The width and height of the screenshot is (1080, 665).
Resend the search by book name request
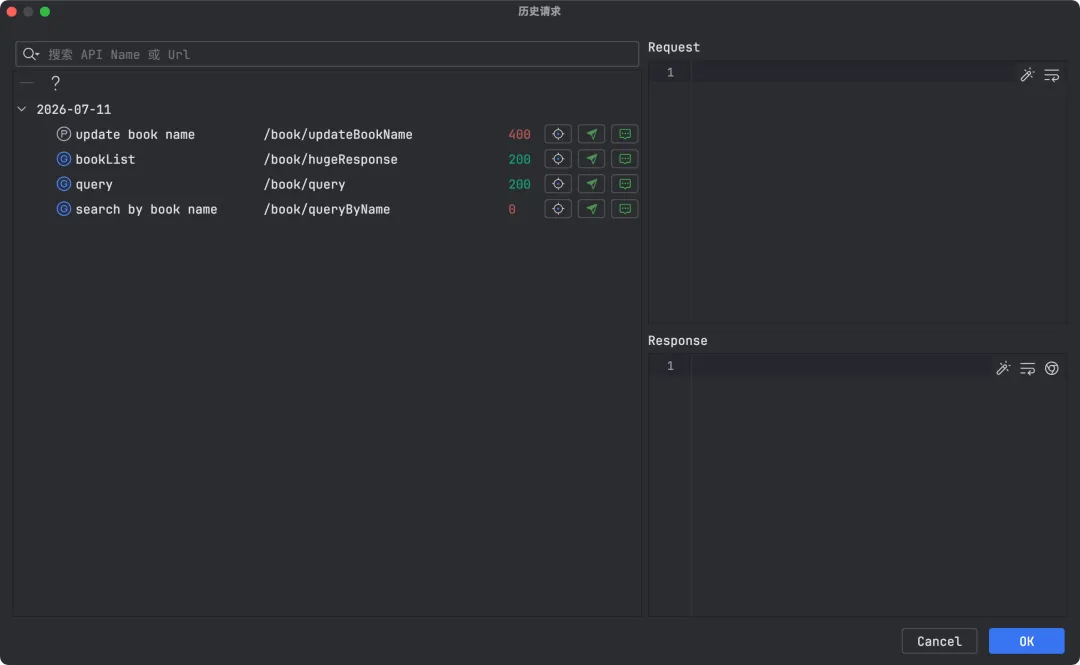point(591,209)
